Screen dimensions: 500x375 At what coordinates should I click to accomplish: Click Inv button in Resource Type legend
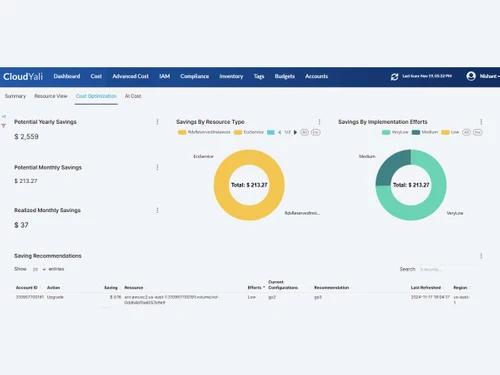coord(315,132)
